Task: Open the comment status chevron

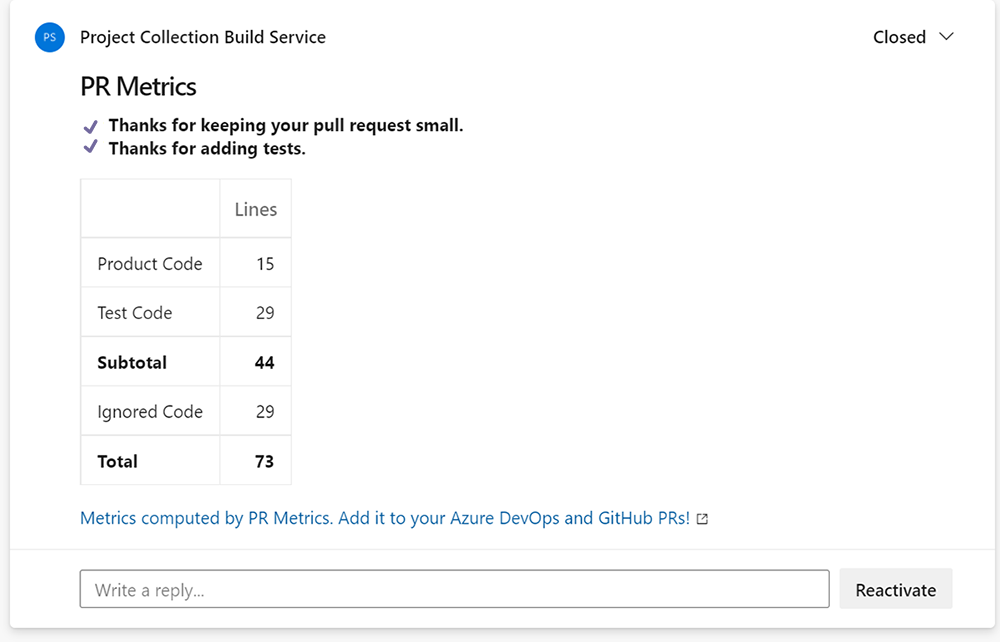Action: pyautogui.click(x=945, y=37)
